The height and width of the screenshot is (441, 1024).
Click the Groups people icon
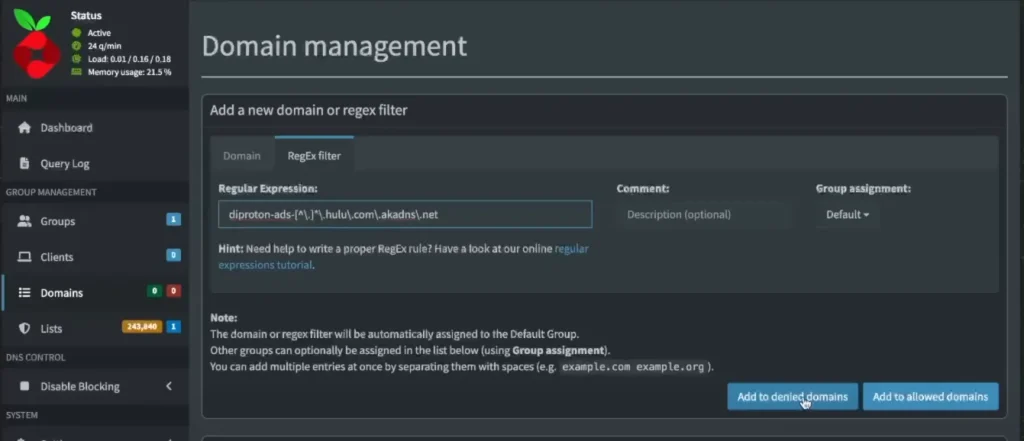(25, 221)
